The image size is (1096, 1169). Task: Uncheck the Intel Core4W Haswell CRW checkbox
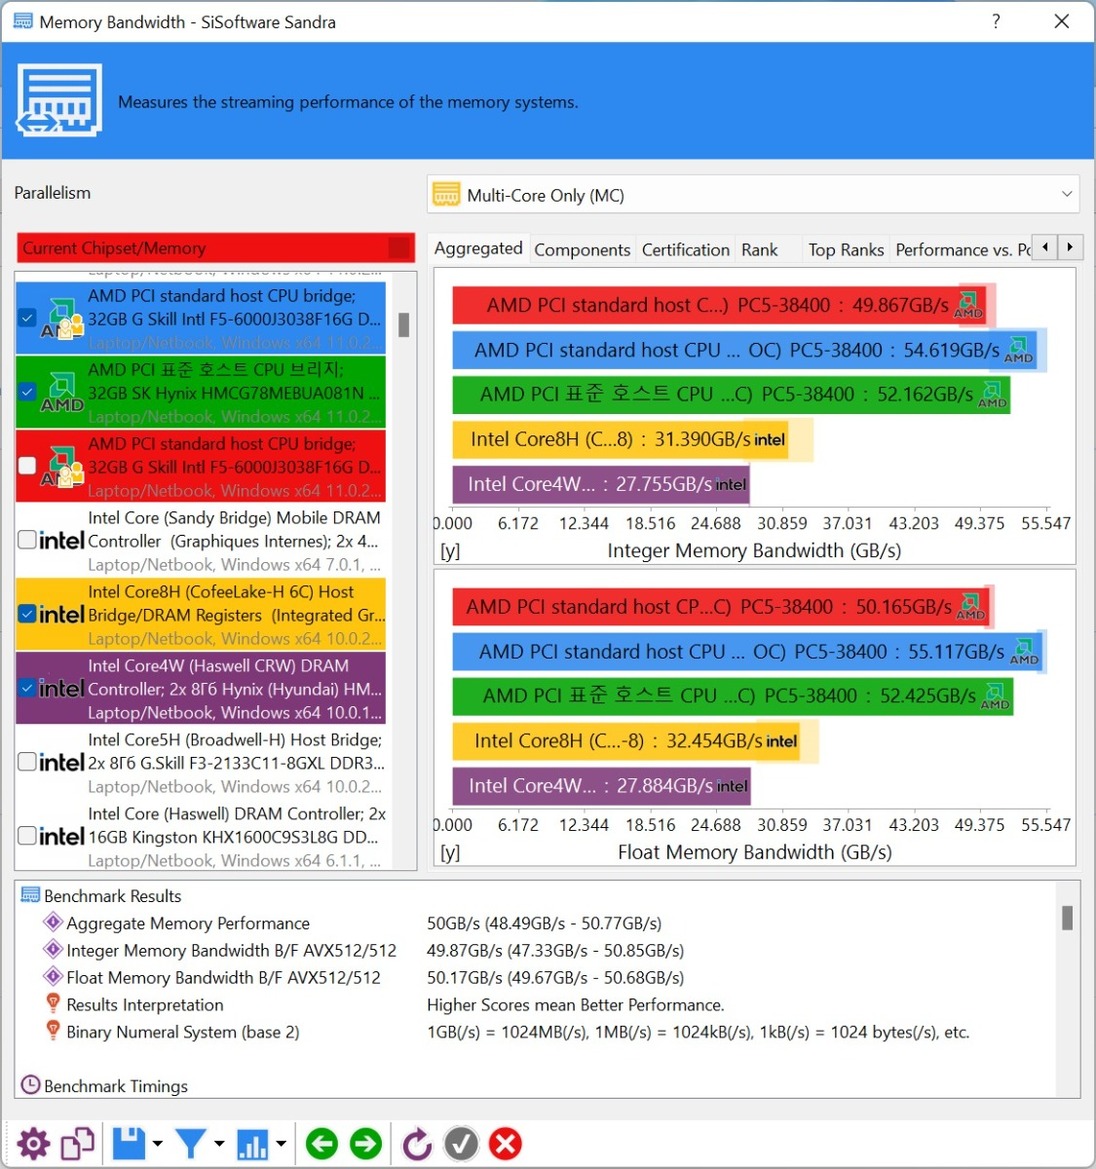pos(28,687)
